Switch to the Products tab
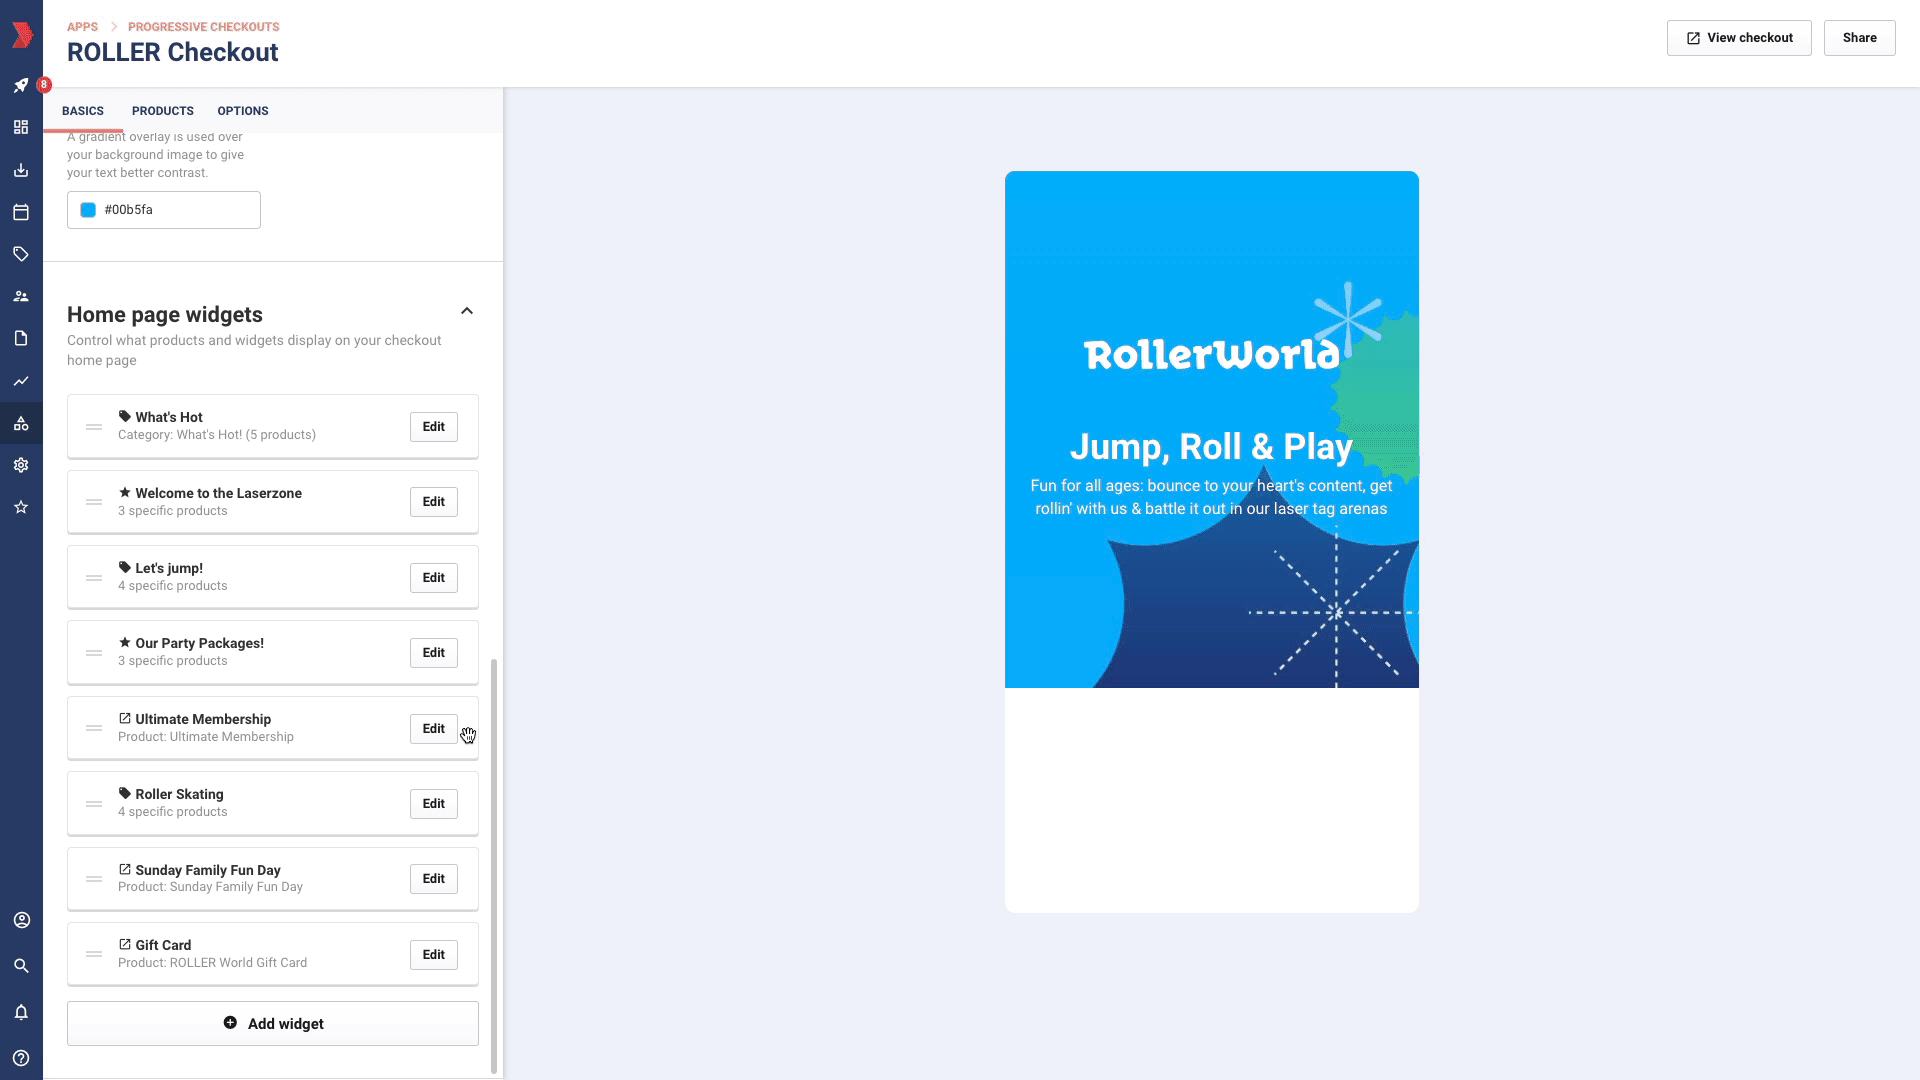The image size is (1920, 1080). click(x=162, y=111)
